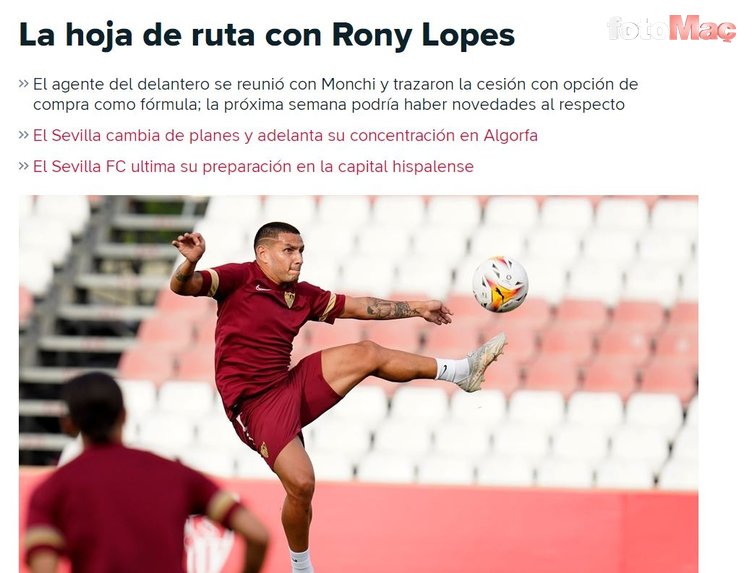Click the chevron bullet before El agente del delantero
Viewport: 752px width, 573px height.
[24, 83]
